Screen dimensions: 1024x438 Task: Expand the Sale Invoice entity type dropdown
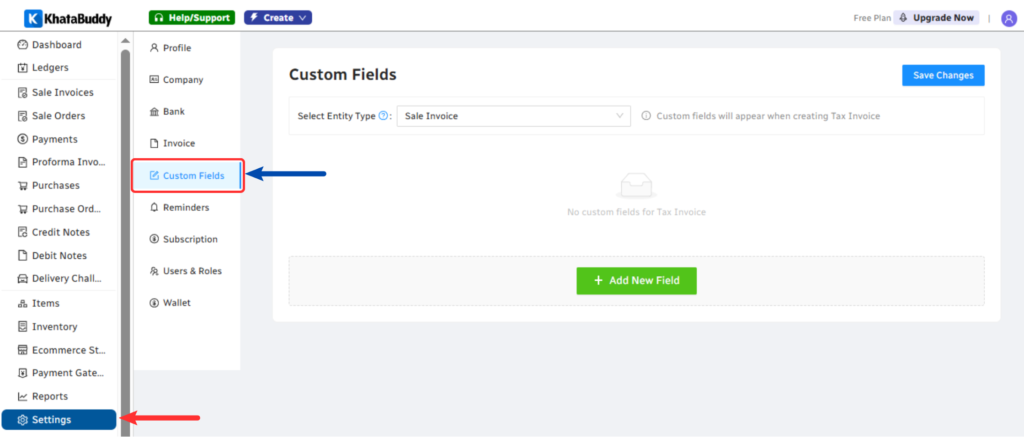513,116
